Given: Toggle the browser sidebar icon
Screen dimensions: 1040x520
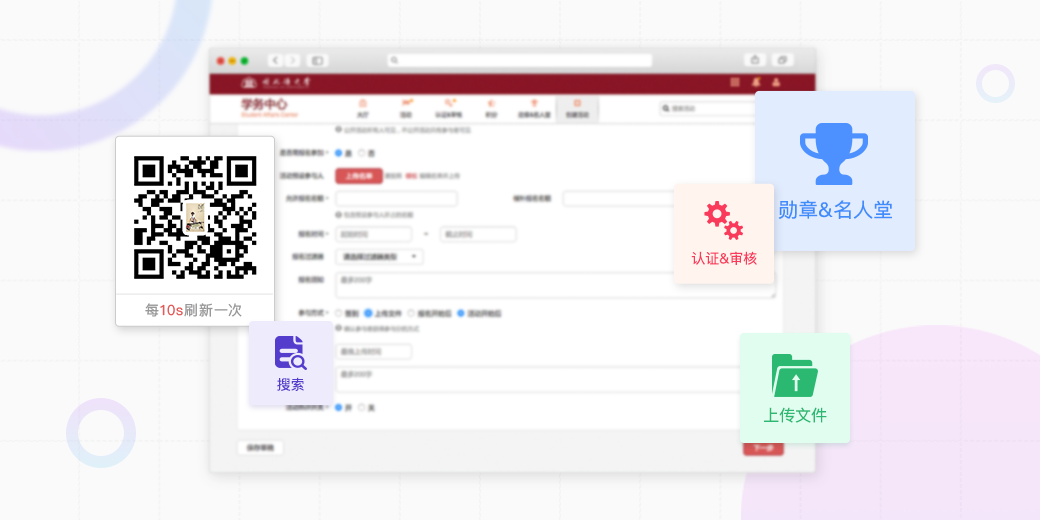Looking at the screenshot, I should [317, 60].
